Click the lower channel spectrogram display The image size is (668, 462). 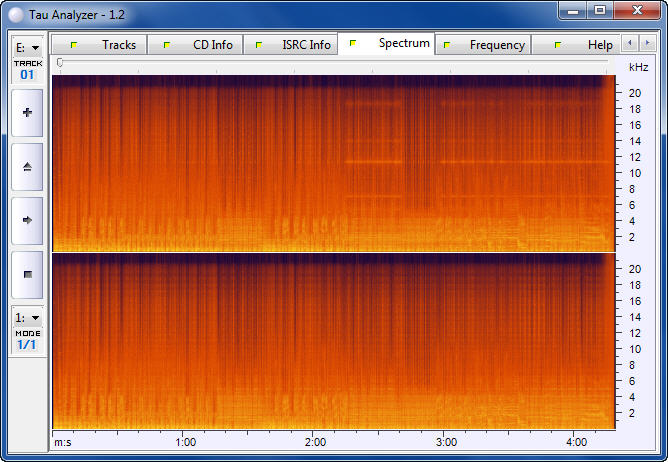click(x=332, y=341)
